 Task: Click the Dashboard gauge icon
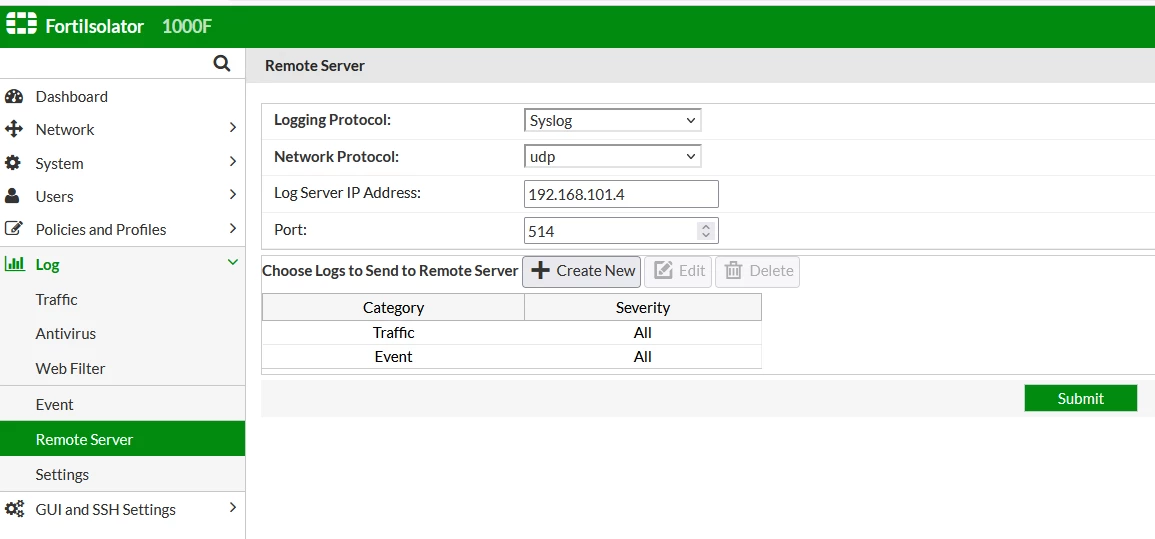[x=13, y=96]
